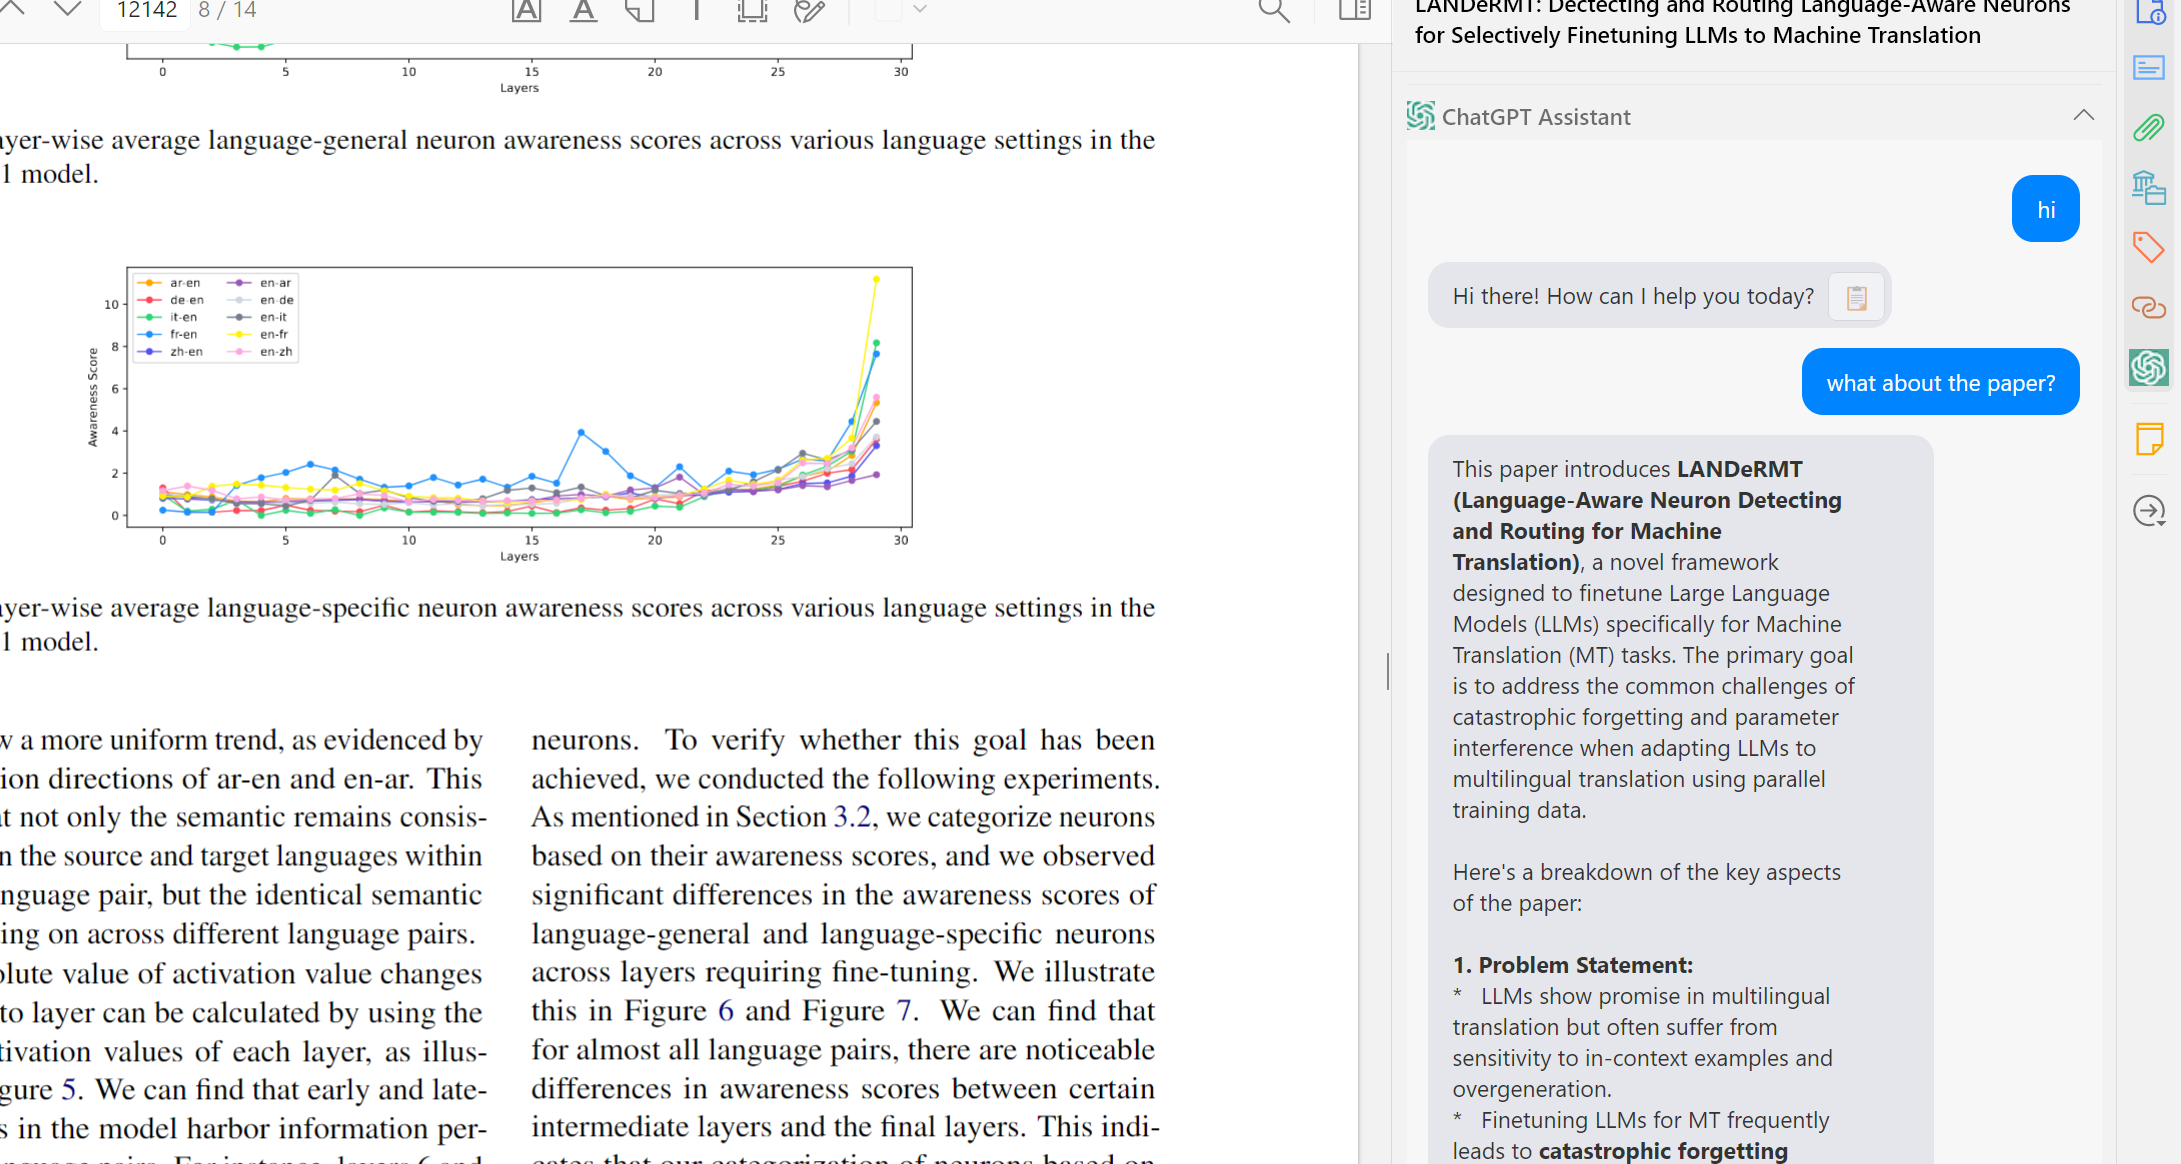2181x1164 pixels.
Task: Open the Tags section in side navigation
Action: coord(2149,247)
